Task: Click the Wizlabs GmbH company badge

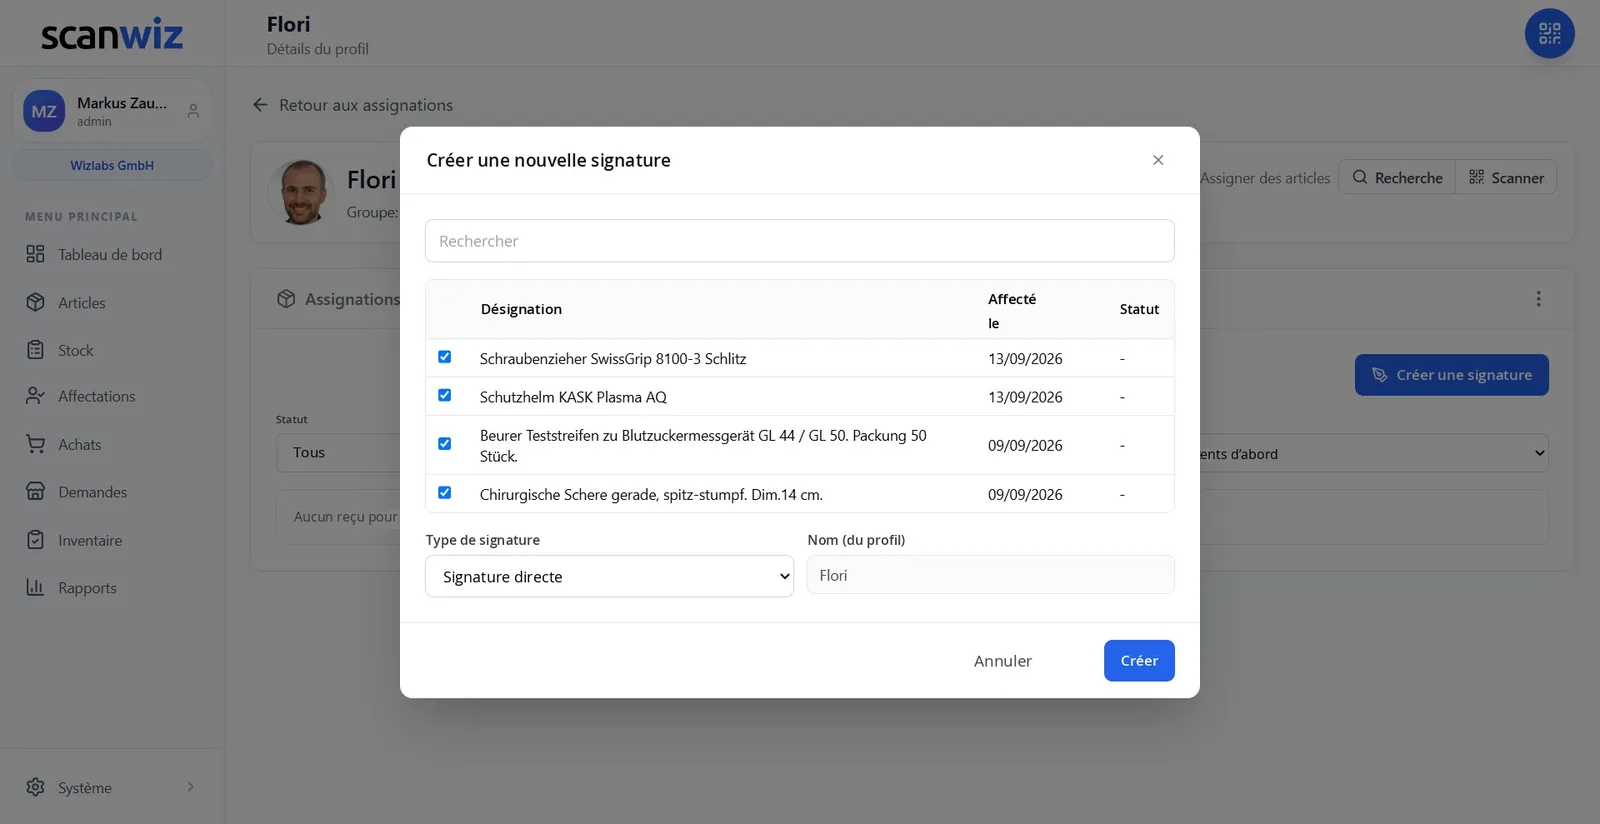Action: [x=112, y=165]
